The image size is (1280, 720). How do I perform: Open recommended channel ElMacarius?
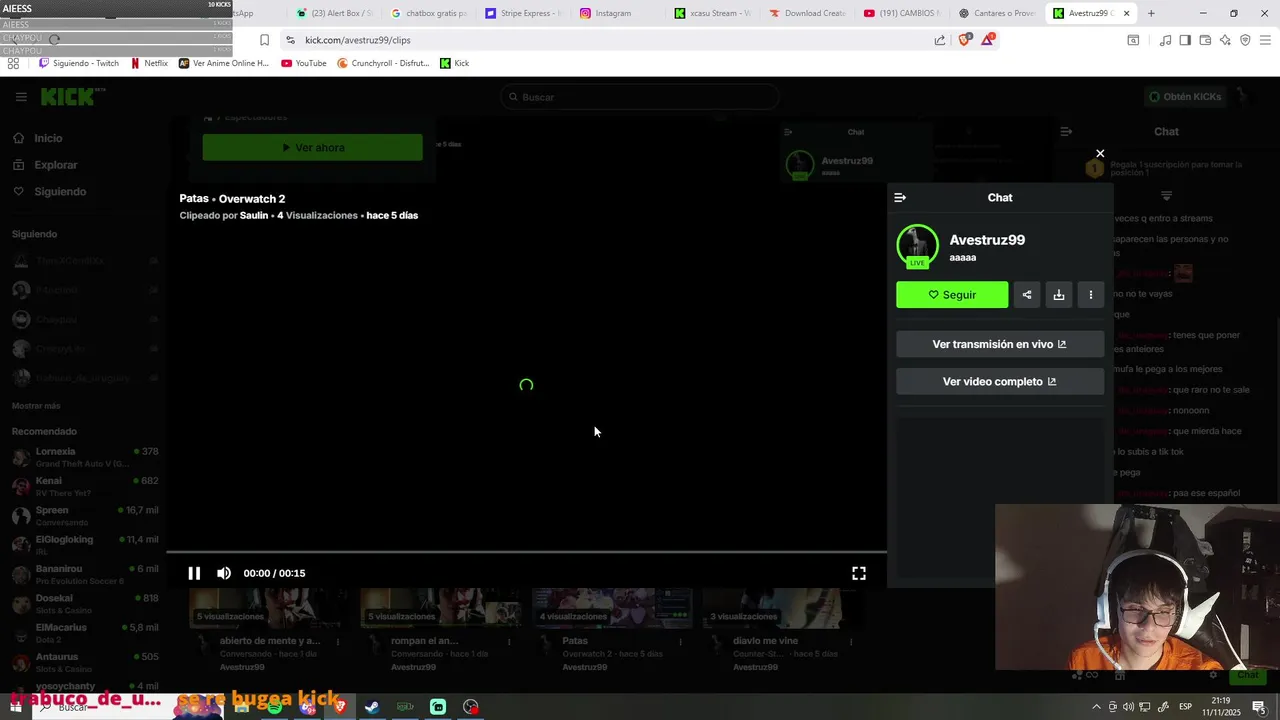tap(84, 633)
